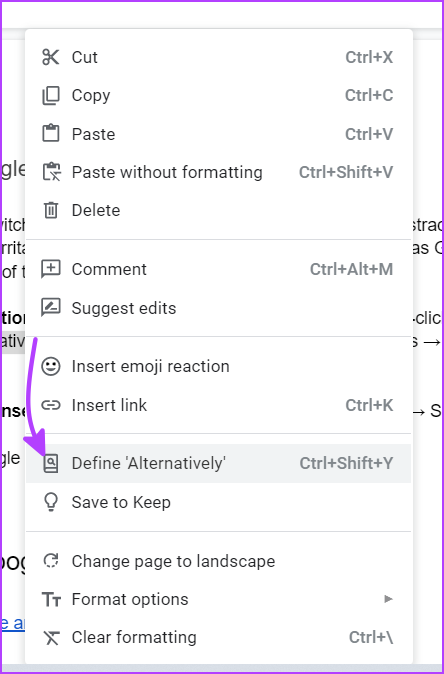Screen dimensions: 444x674
Task: Click the rotate page landscape icon
Action: tap(51, 561)
